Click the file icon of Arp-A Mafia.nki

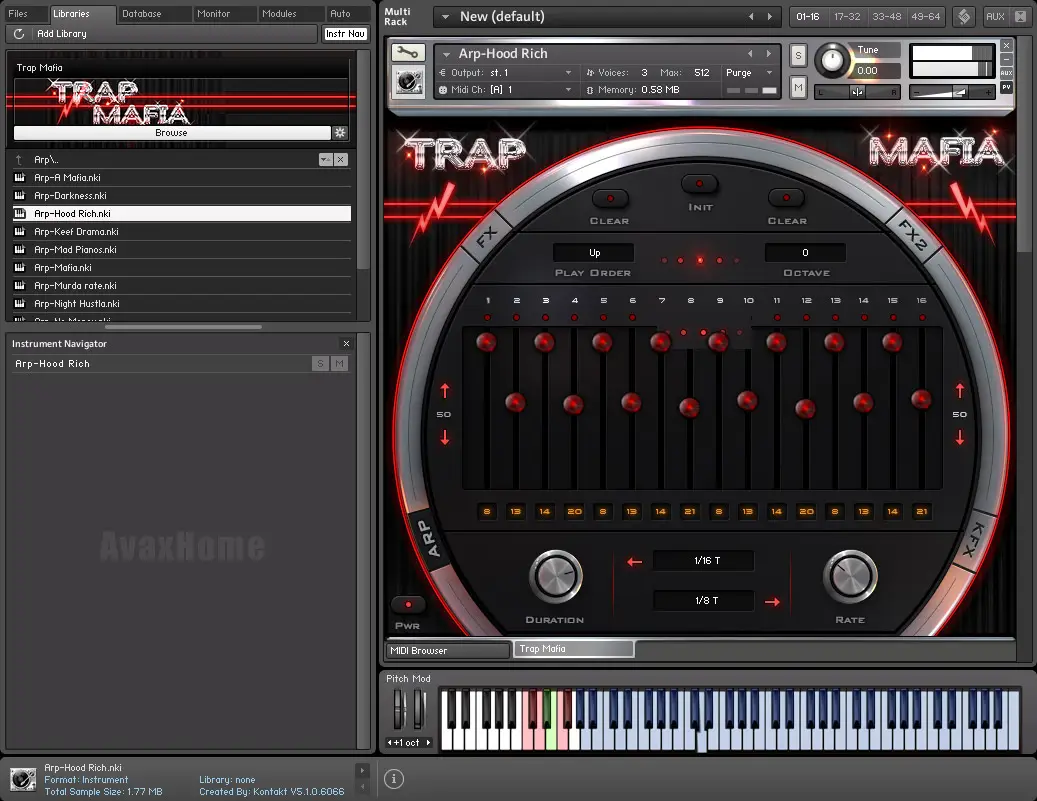[x=20, y=177]
